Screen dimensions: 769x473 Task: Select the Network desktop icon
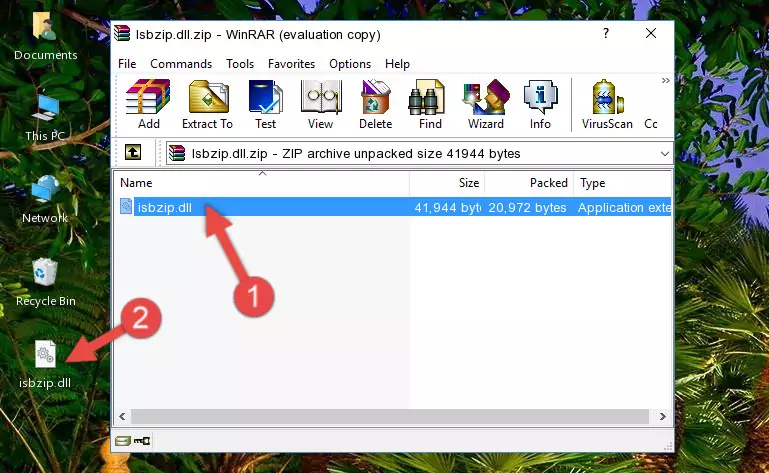click(45, 200)
